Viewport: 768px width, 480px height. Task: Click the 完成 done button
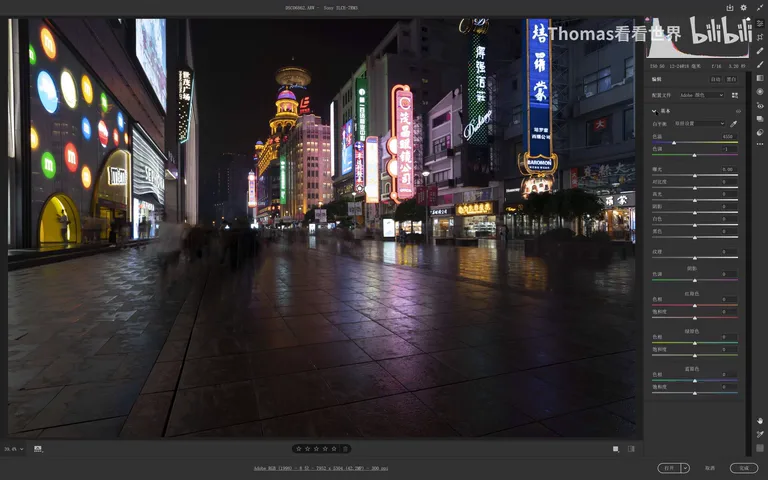[x=744, y=468]
